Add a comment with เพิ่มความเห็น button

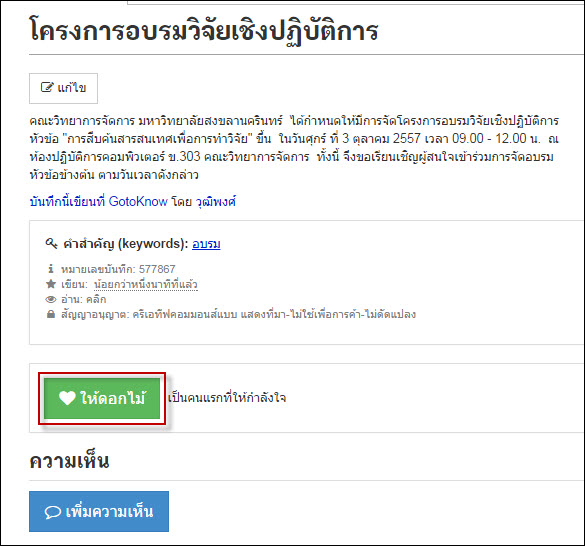[99, 511]
